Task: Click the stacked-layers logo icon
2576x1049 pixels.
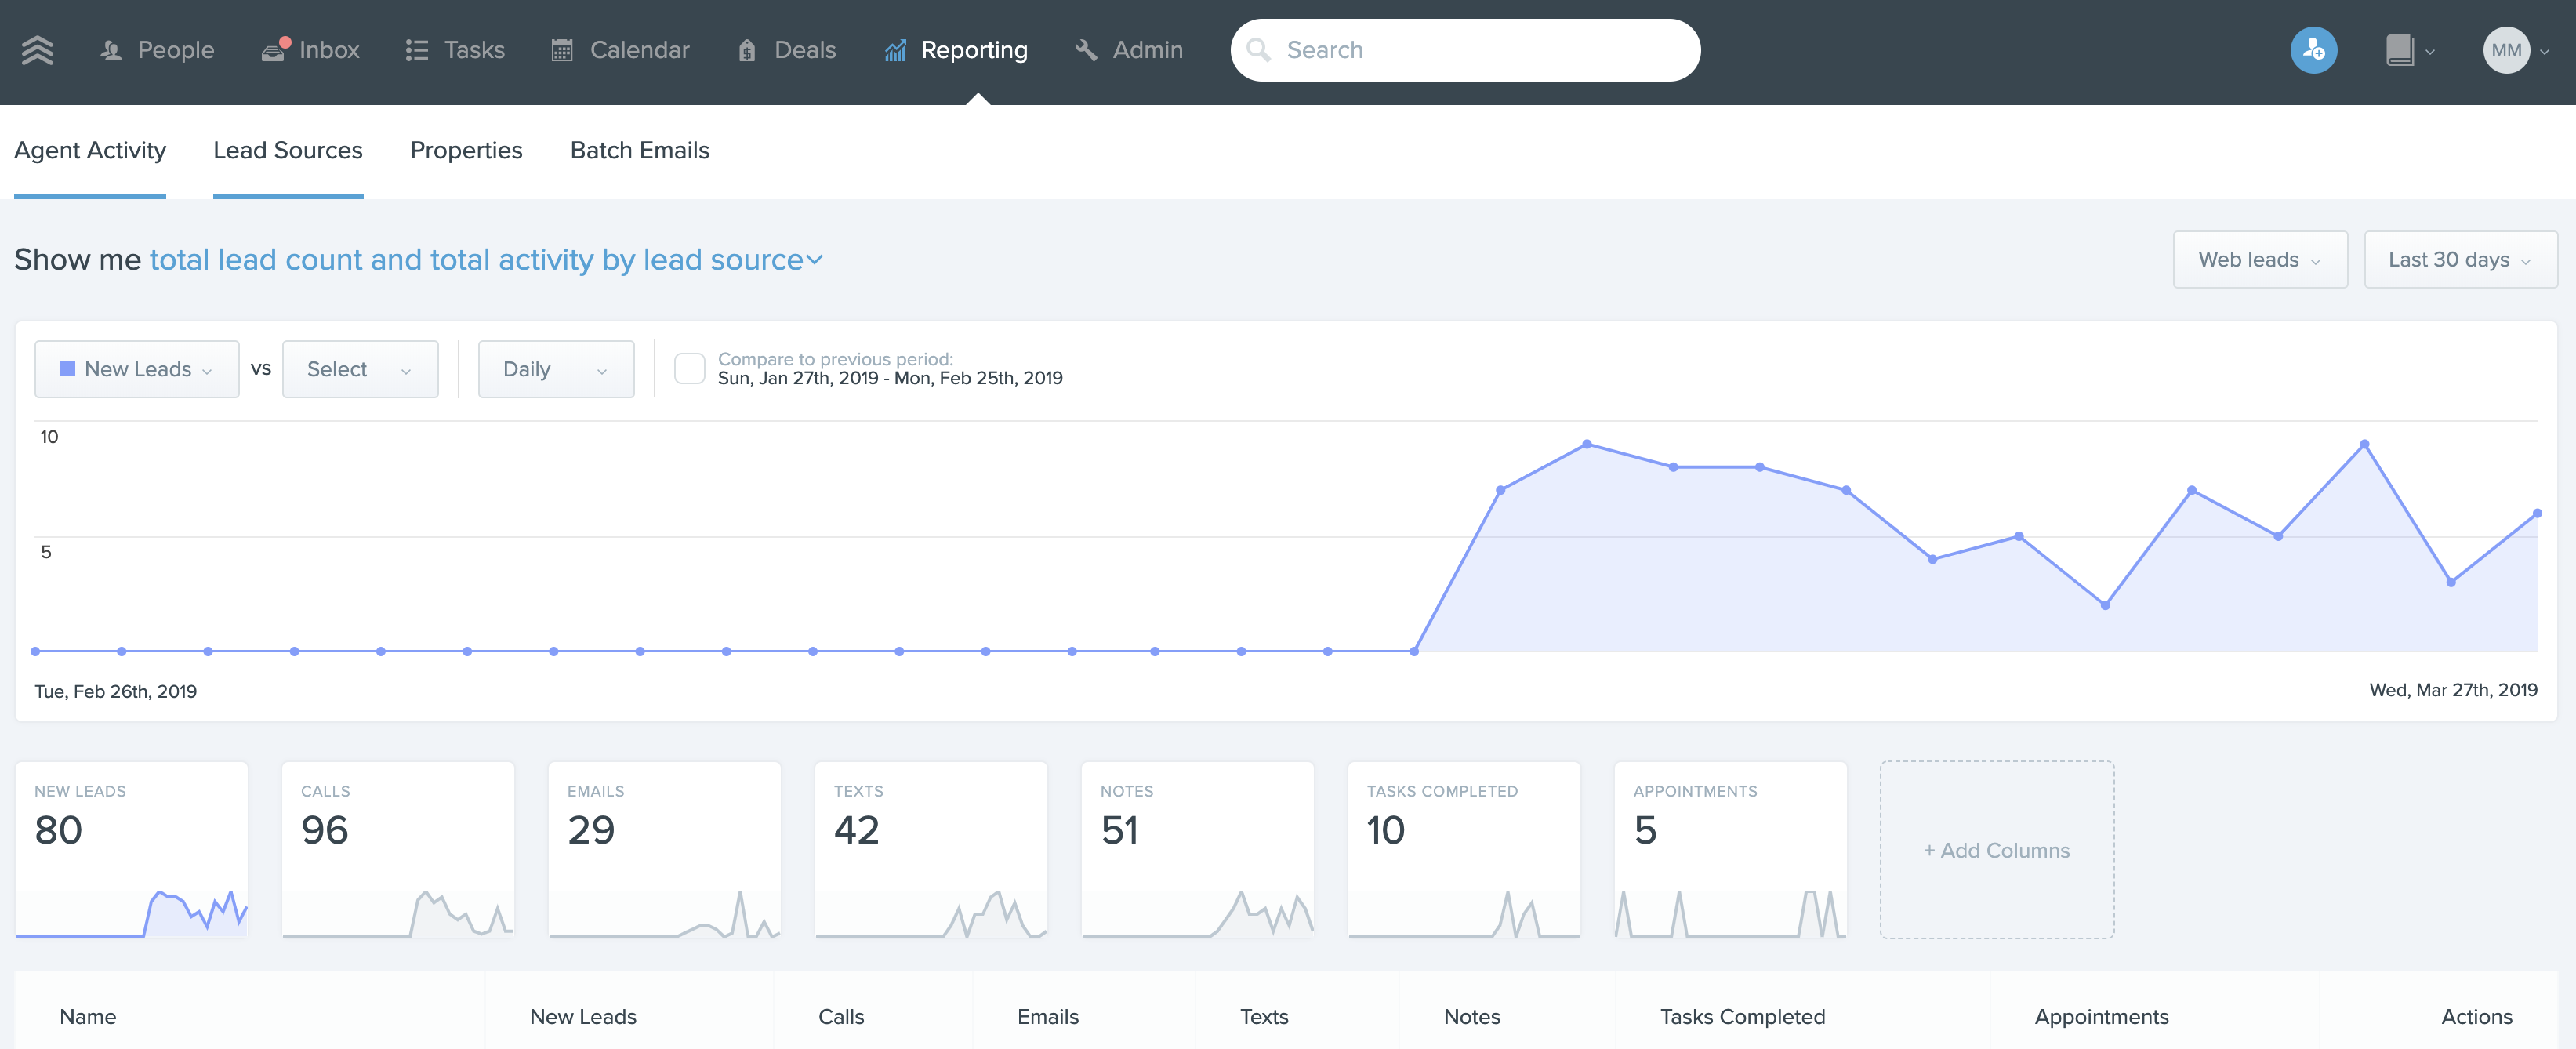Action: [37, 50]
